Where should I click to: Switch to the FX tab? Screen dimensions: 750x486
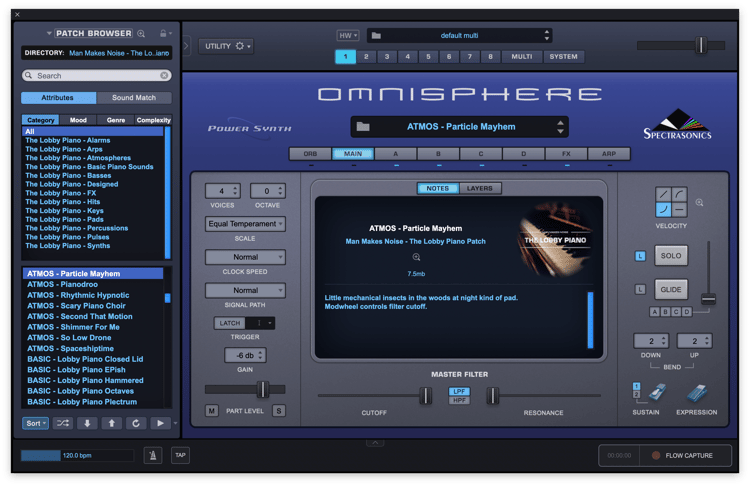[x=566, y=154]
